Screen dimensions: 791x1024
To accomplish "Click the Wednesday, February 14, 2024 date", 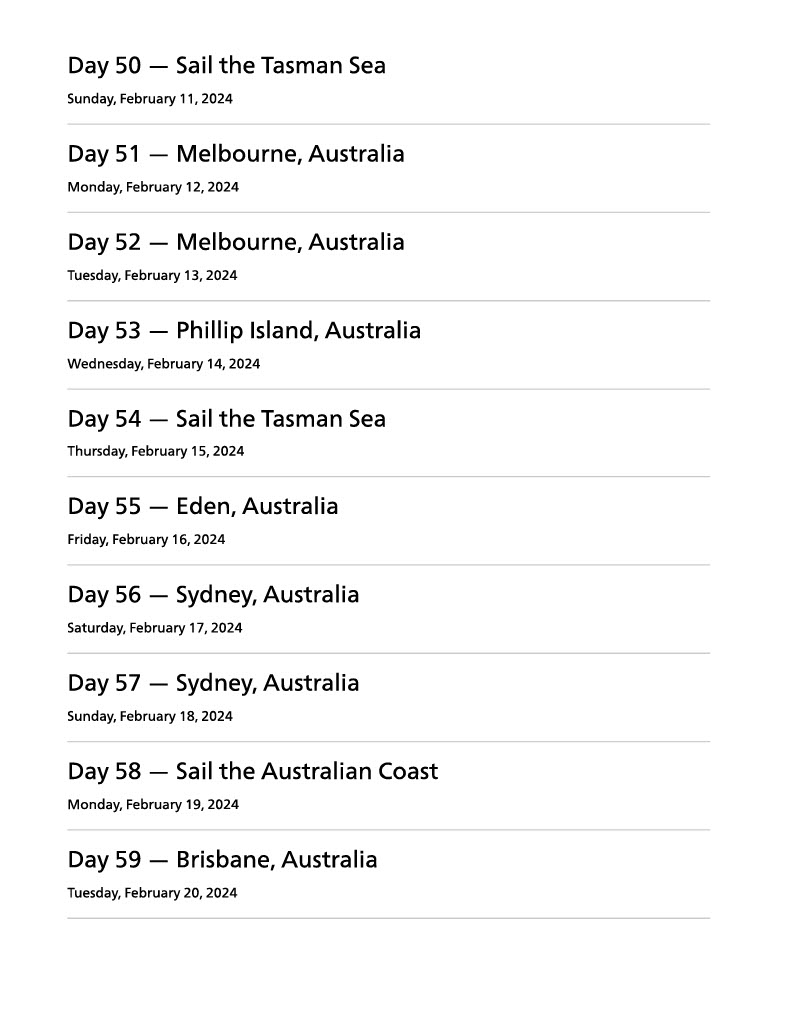I will 163,364.
